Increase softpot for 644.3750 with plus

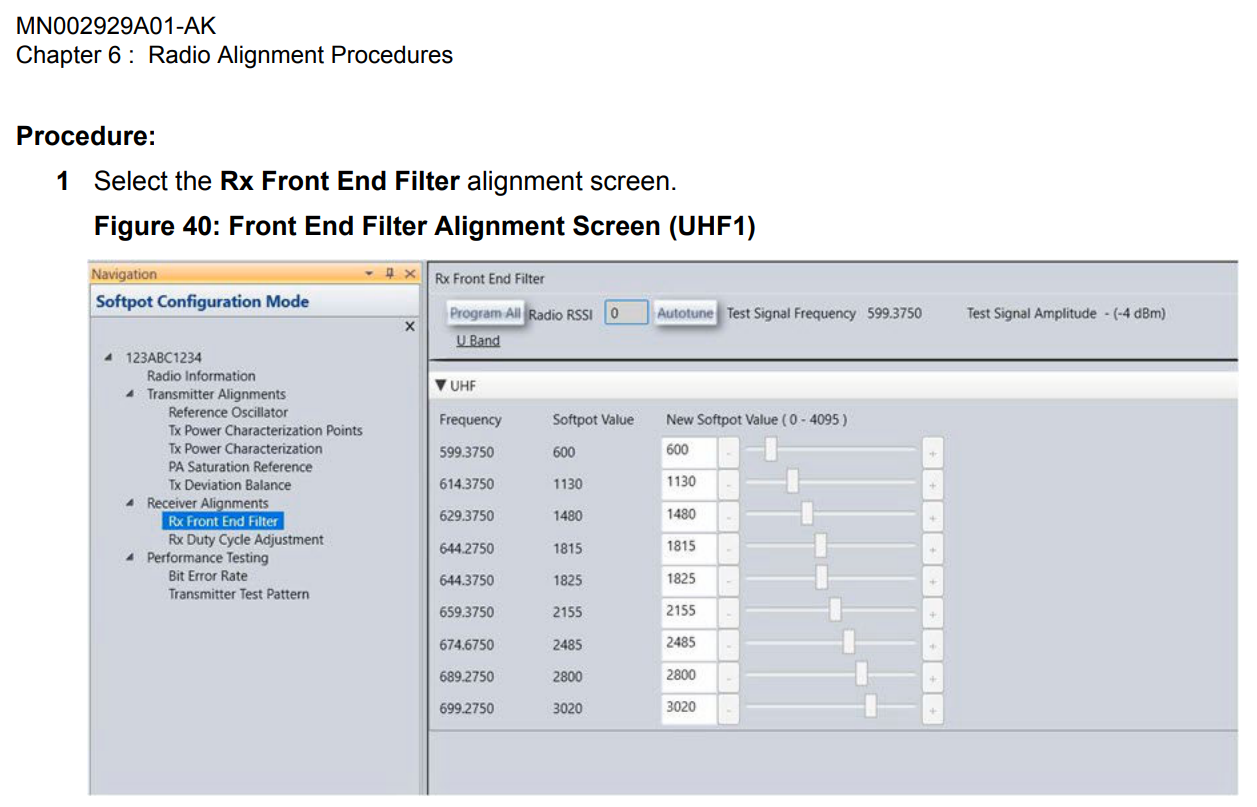click(x=932, y=580)
